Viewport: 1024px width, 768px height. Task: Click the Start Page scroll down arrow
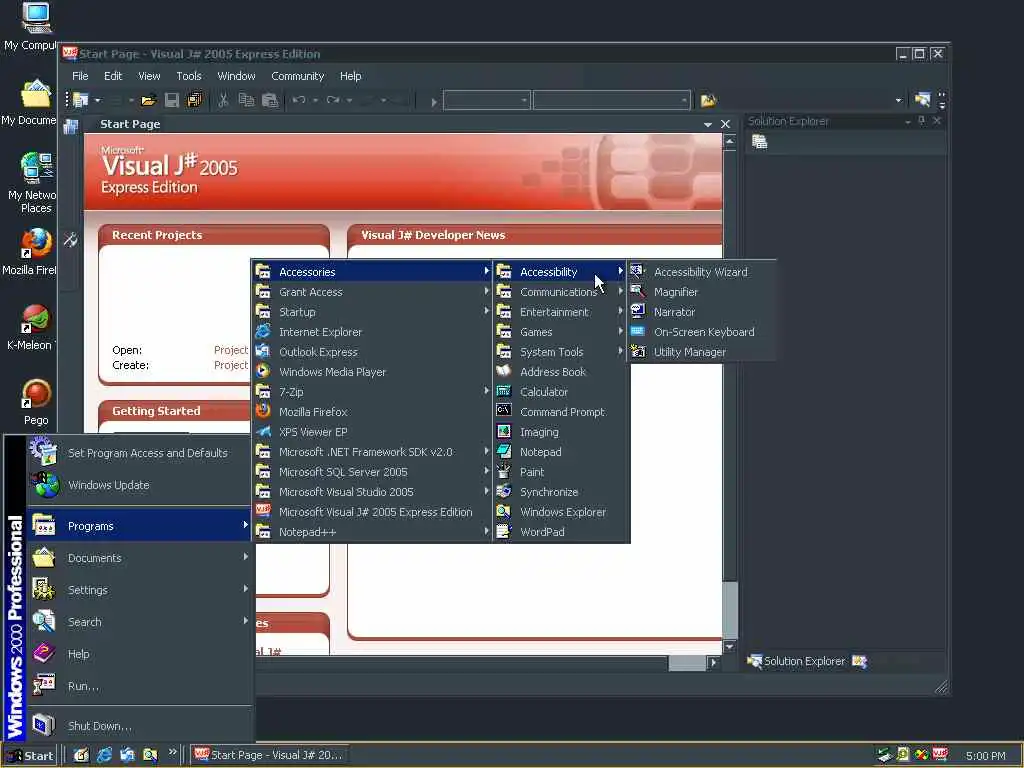tap(730, 647)
